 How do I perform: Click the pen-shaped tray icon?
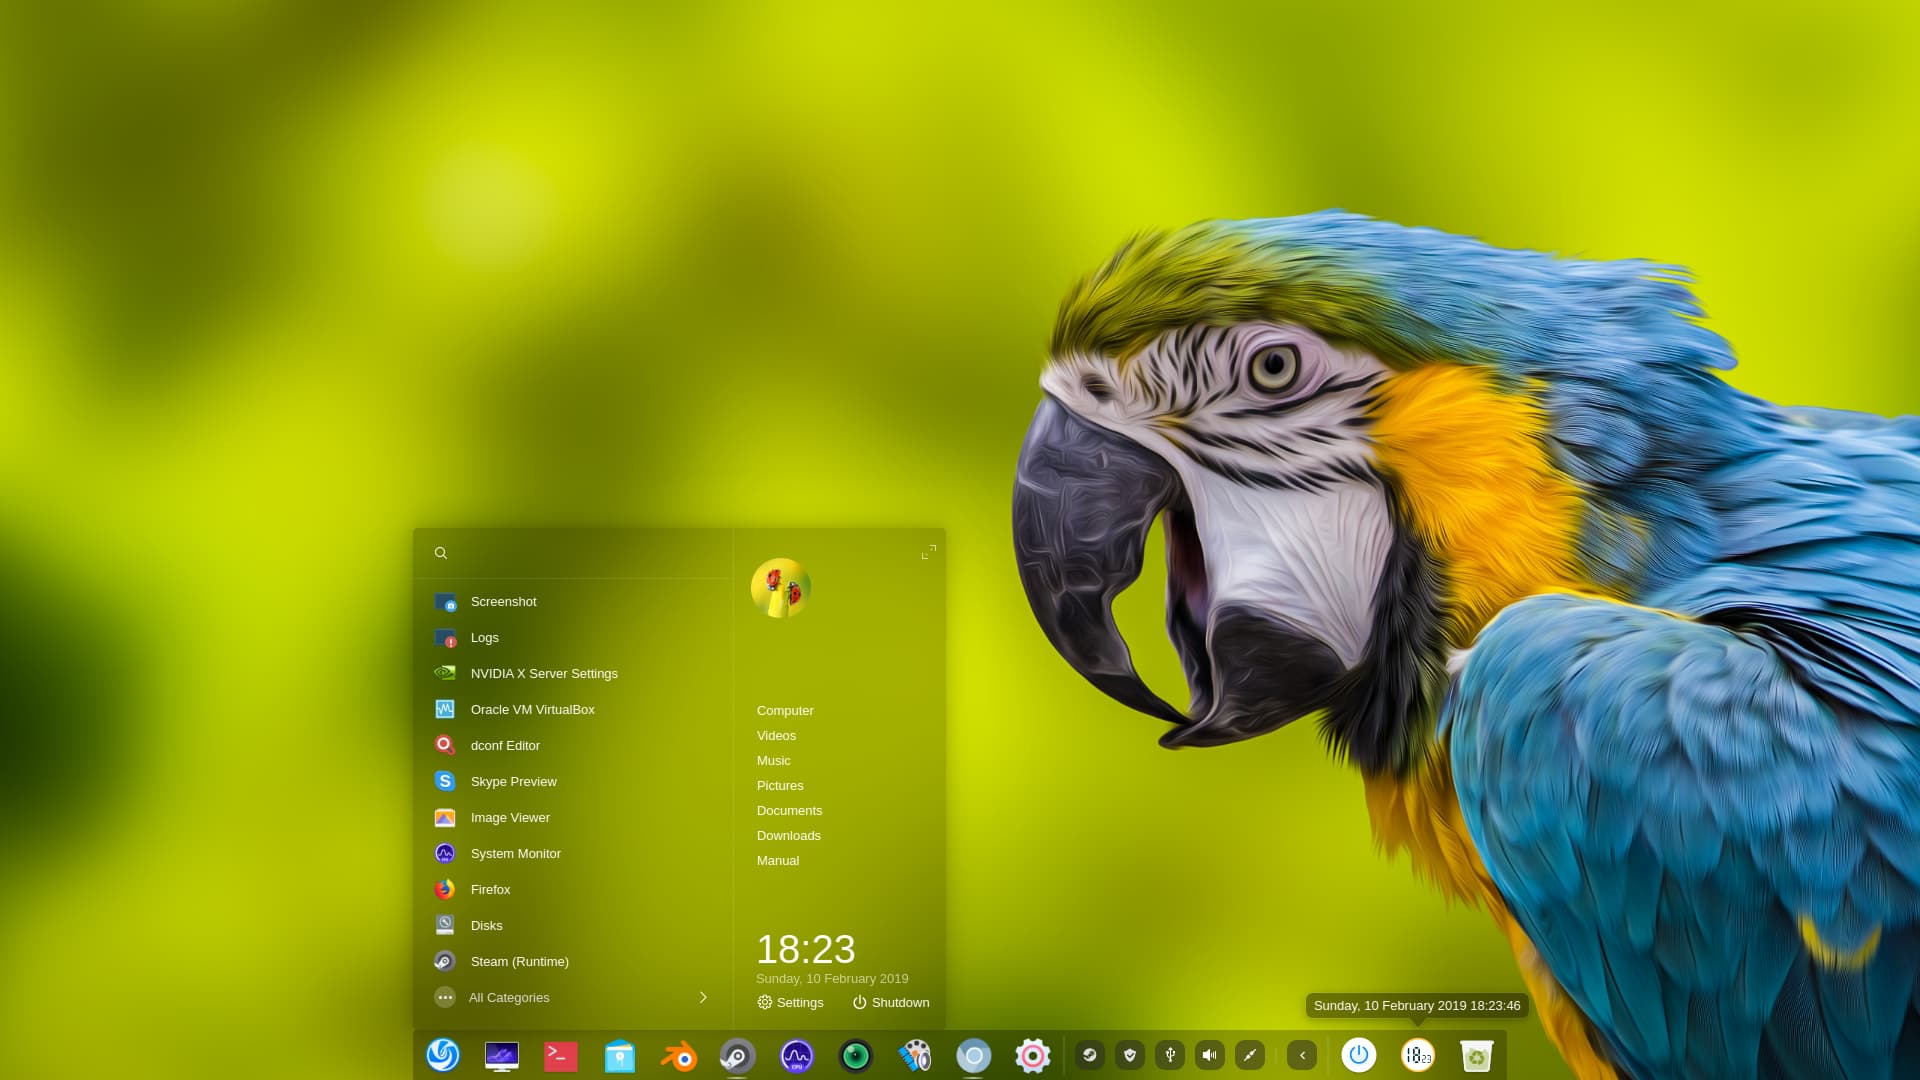tap(1250, 1055)
